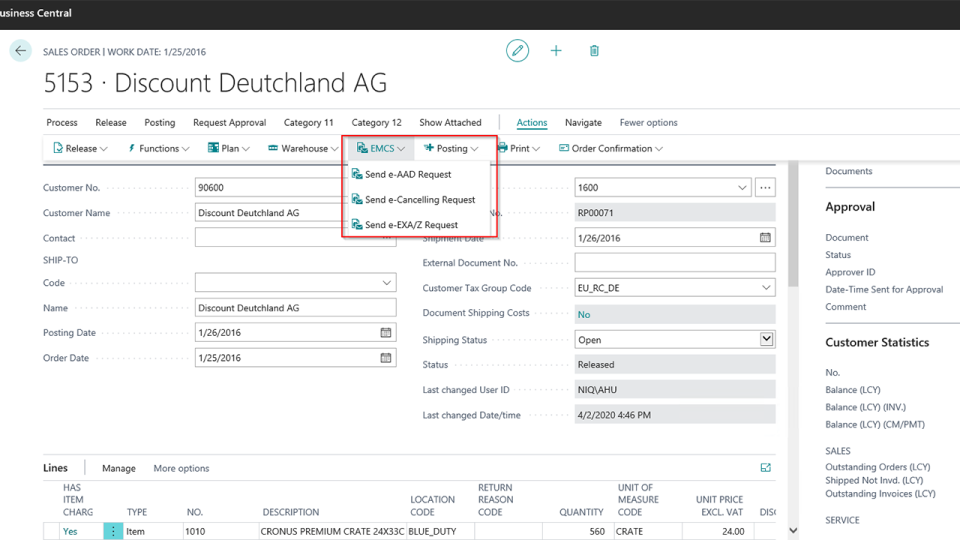Open the row options for item 1010
Screen dimensions: 960x540
pos(113,531)
